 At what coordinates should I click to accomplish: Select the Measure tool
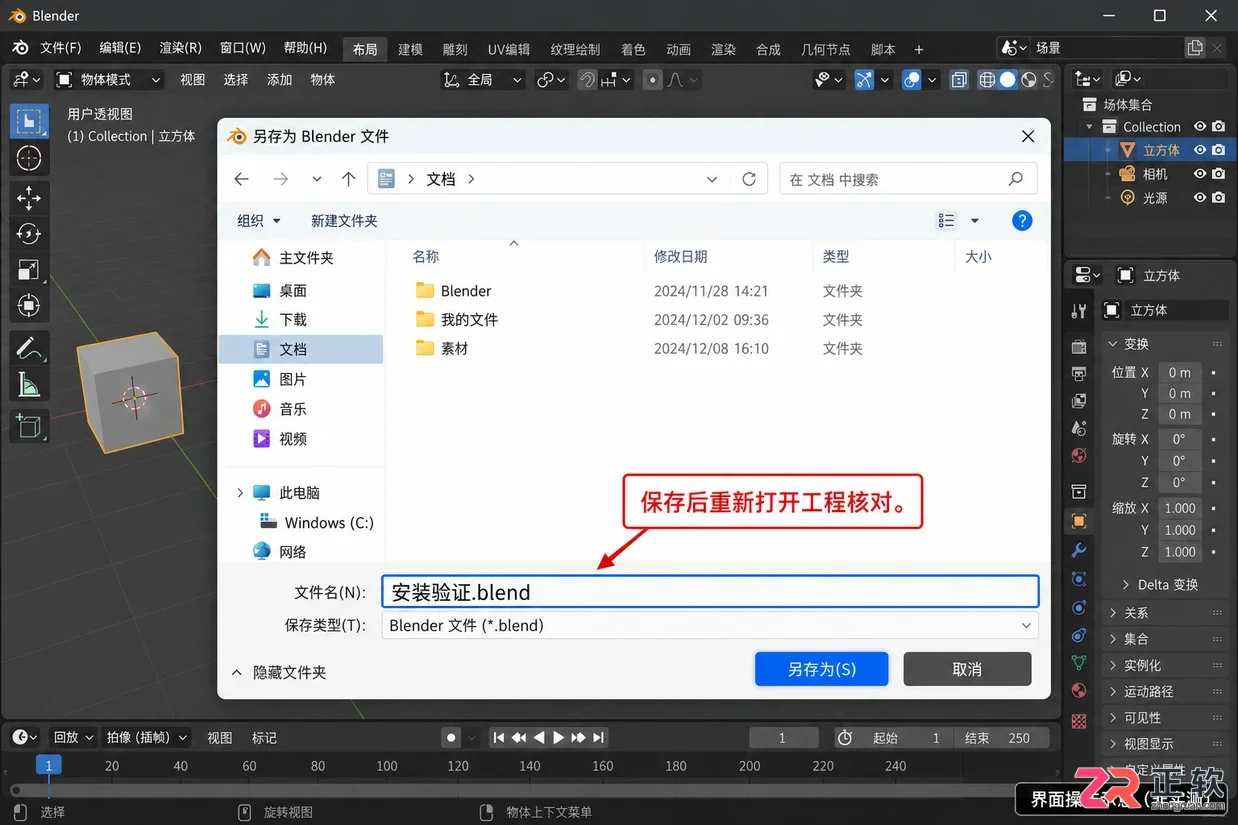tap(29, 383)
